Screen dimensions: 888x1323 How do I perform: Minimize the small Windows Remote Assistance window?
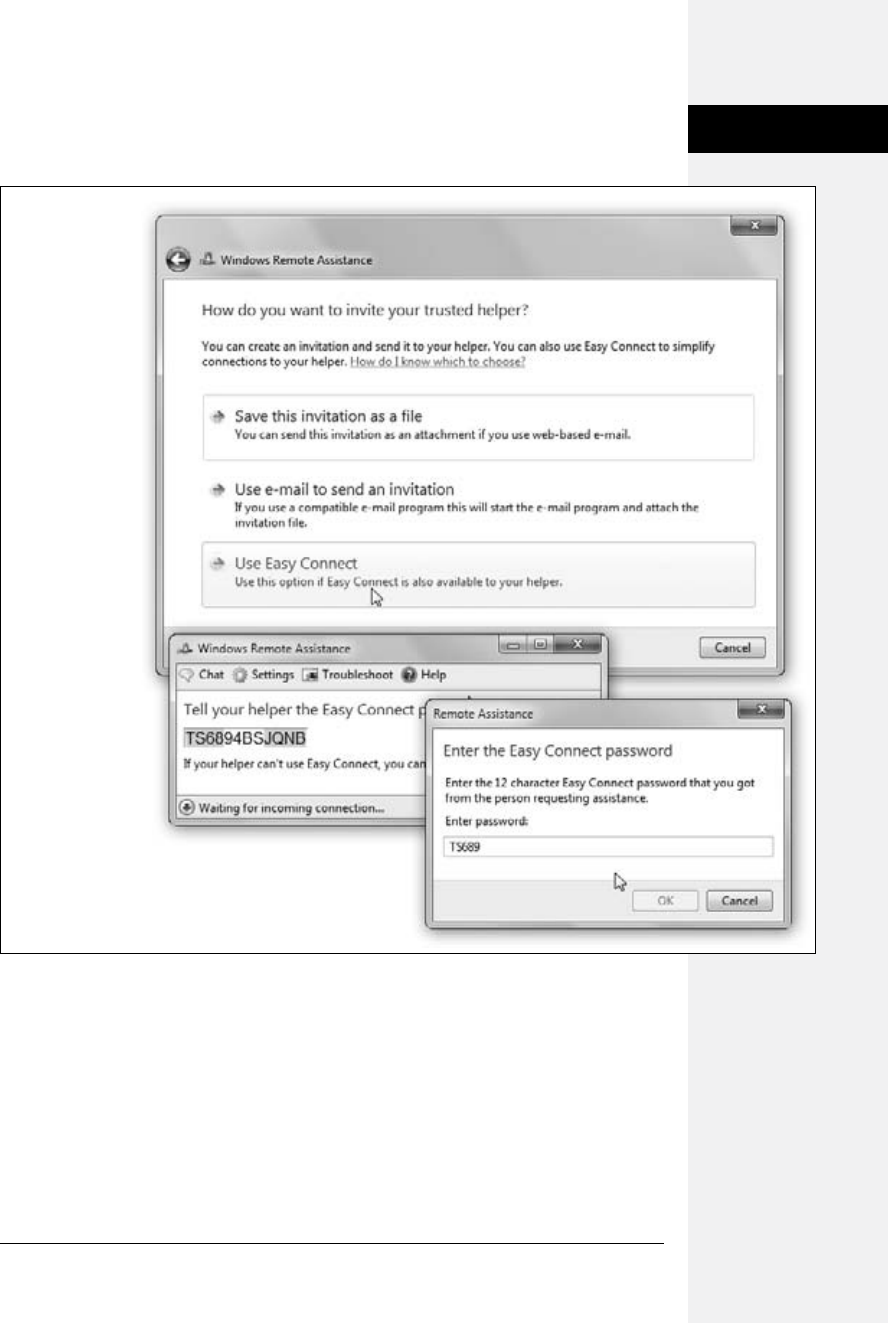click(x=513, y=646)
